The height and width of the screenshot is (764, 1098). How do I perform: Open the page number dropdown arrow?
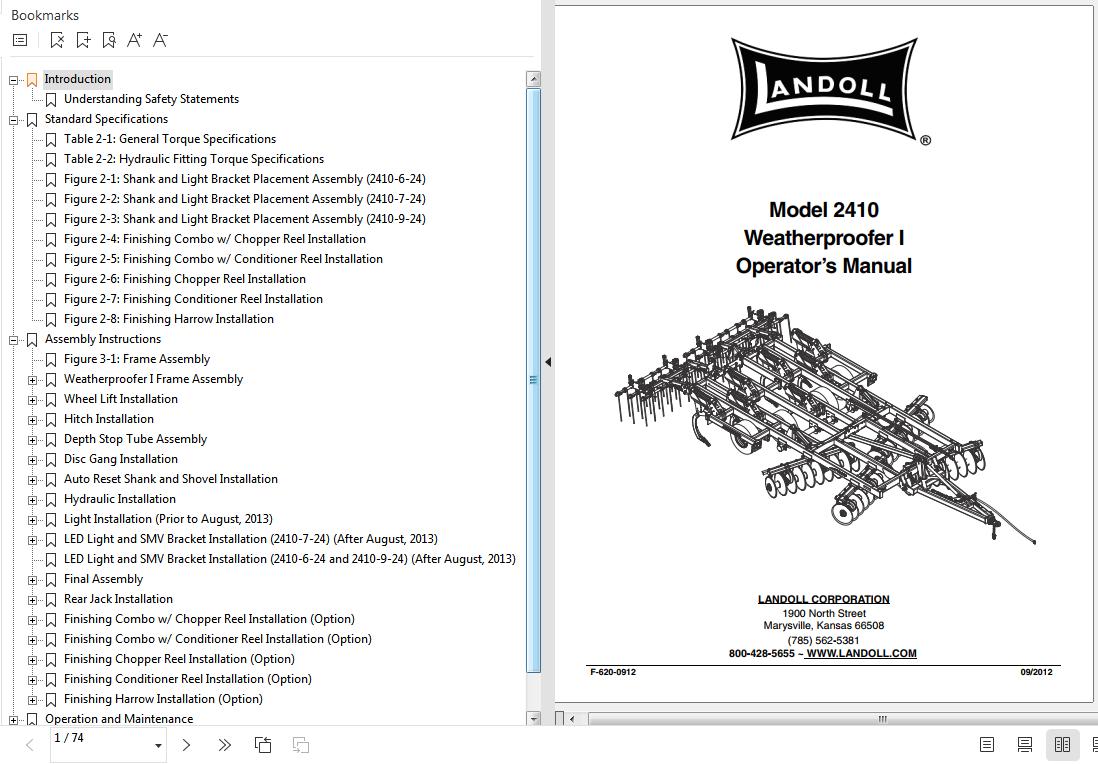pos(158,746)
